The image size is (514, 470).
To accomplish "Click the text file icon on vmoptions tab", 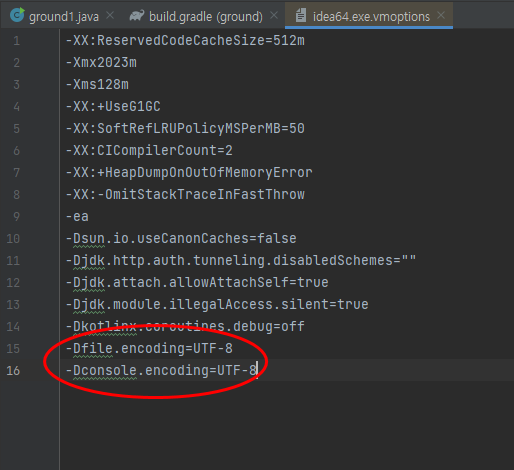I will (301, 15).
